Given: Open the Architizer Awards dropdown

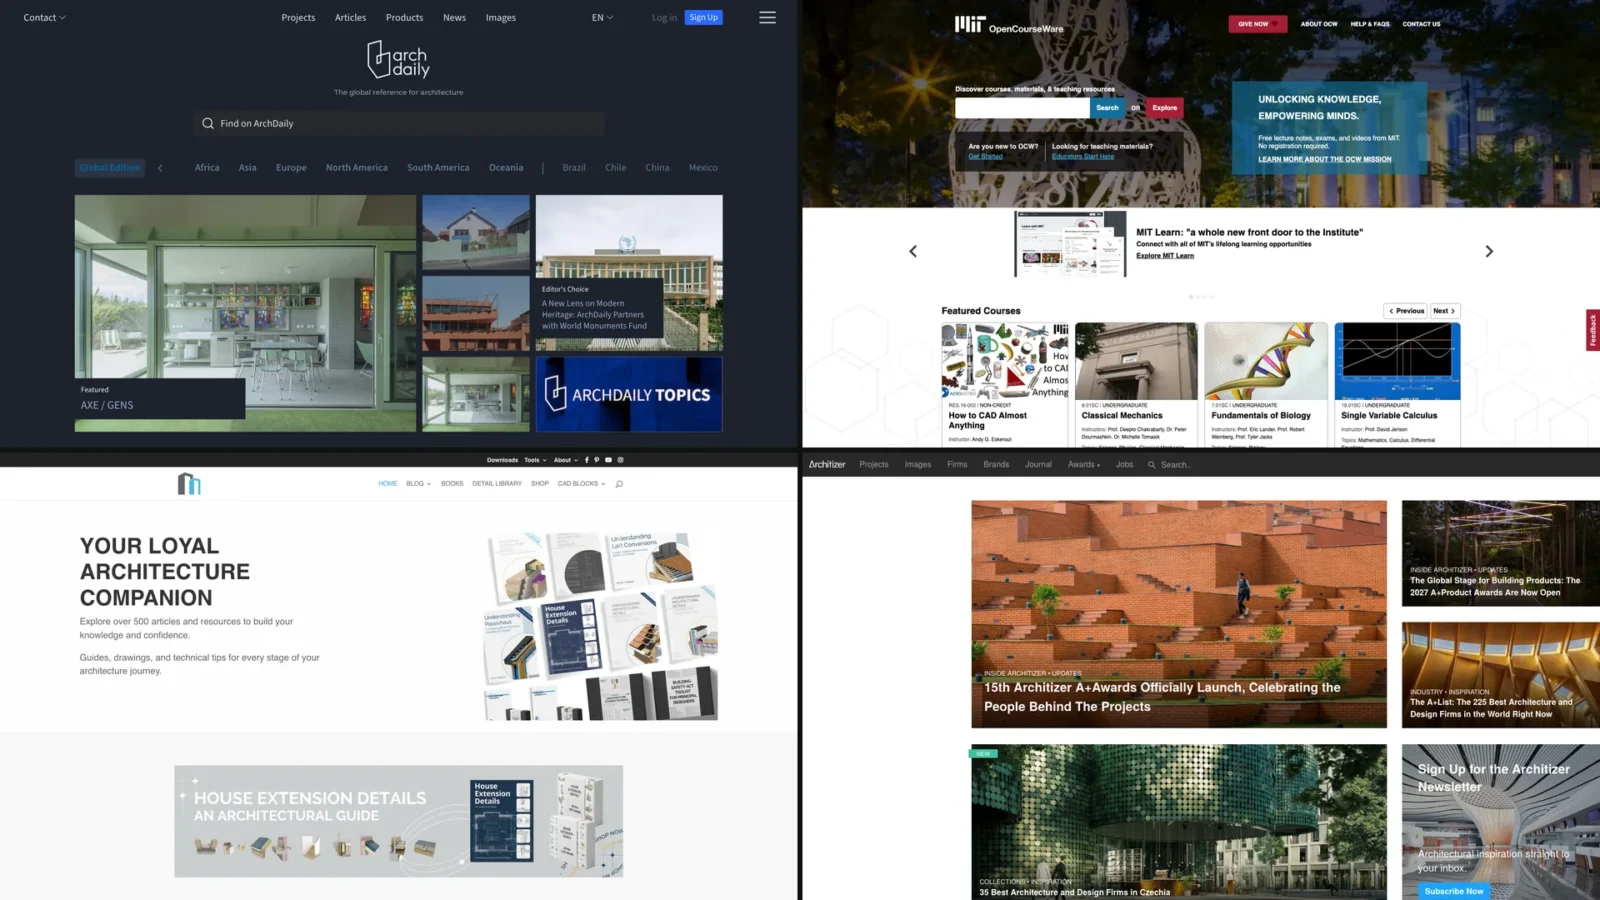Looking at the screenshot, I should coord(1083,465).
